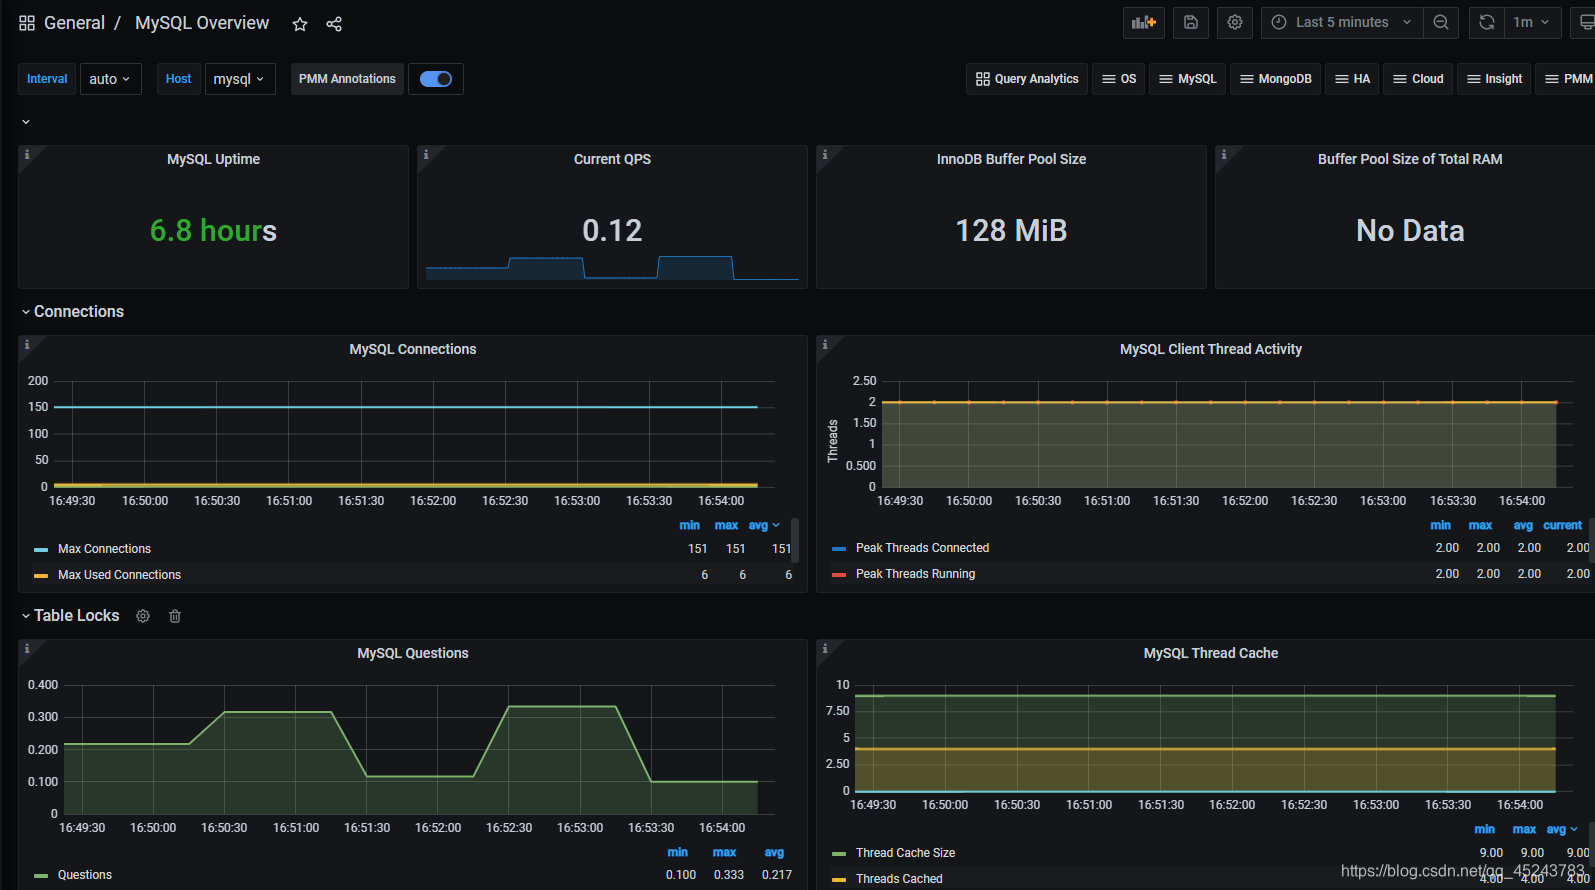Viewport: 1595px width, 890px height.
Task: Open the MySQL dashboards menu
Action: pos(1187,79)
